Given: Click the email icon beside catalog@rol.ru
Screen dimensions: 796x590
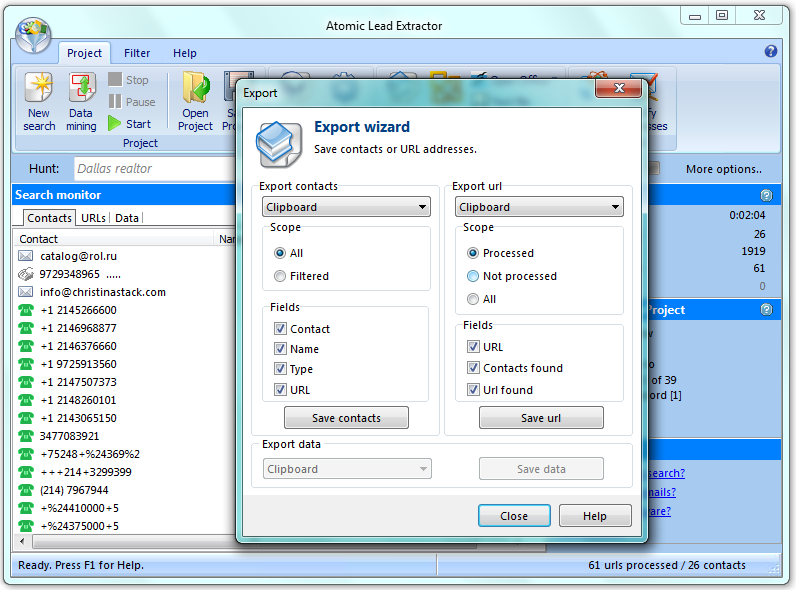Looking at the screenshot, I should [x=26, y=256].
